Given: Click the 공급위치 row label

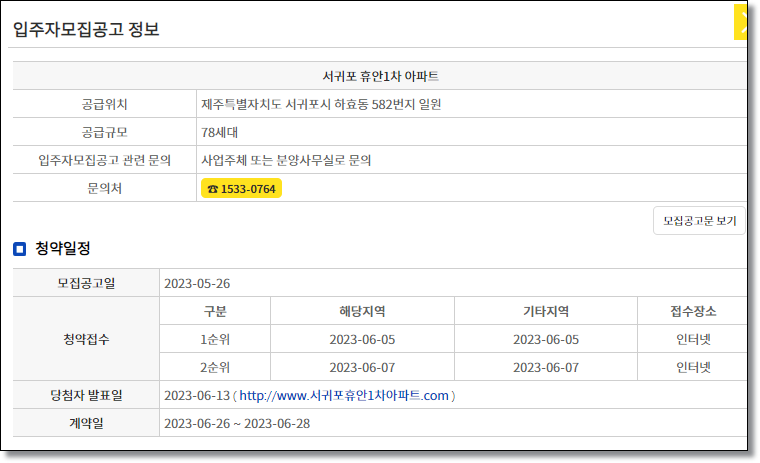Looking at the screenshot, I should pos(104,104).
